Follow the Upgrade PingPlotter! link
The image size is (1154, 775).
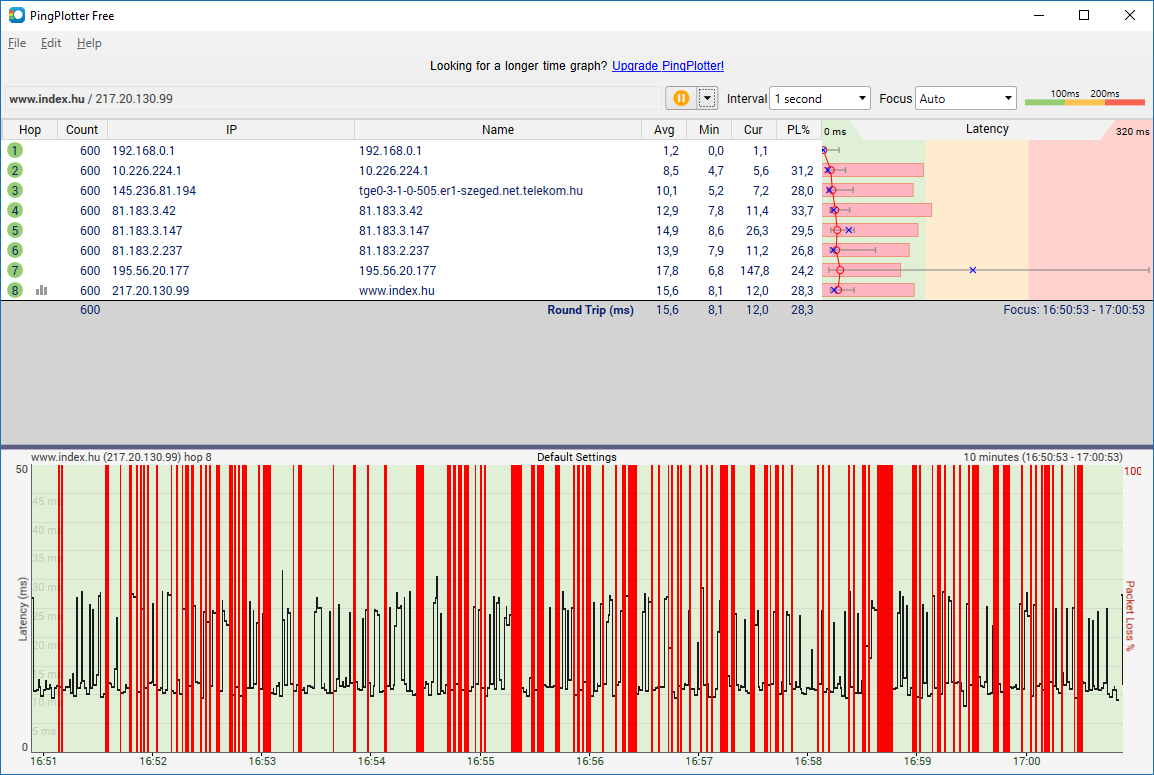coord(667,66)
